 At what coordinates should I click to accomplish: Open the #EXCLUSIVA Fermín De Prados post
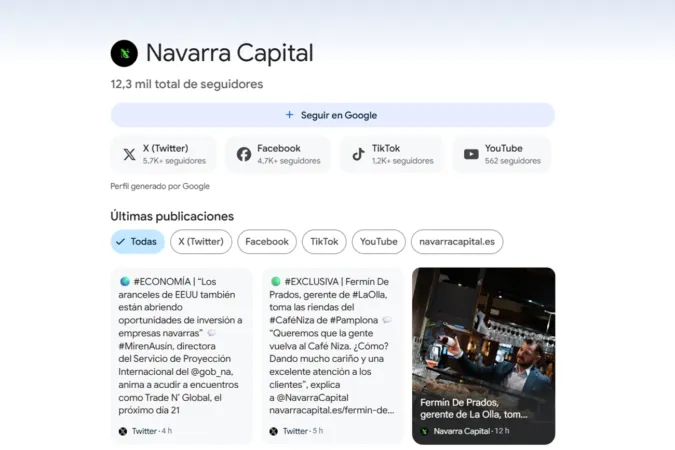tap(332, 356)
